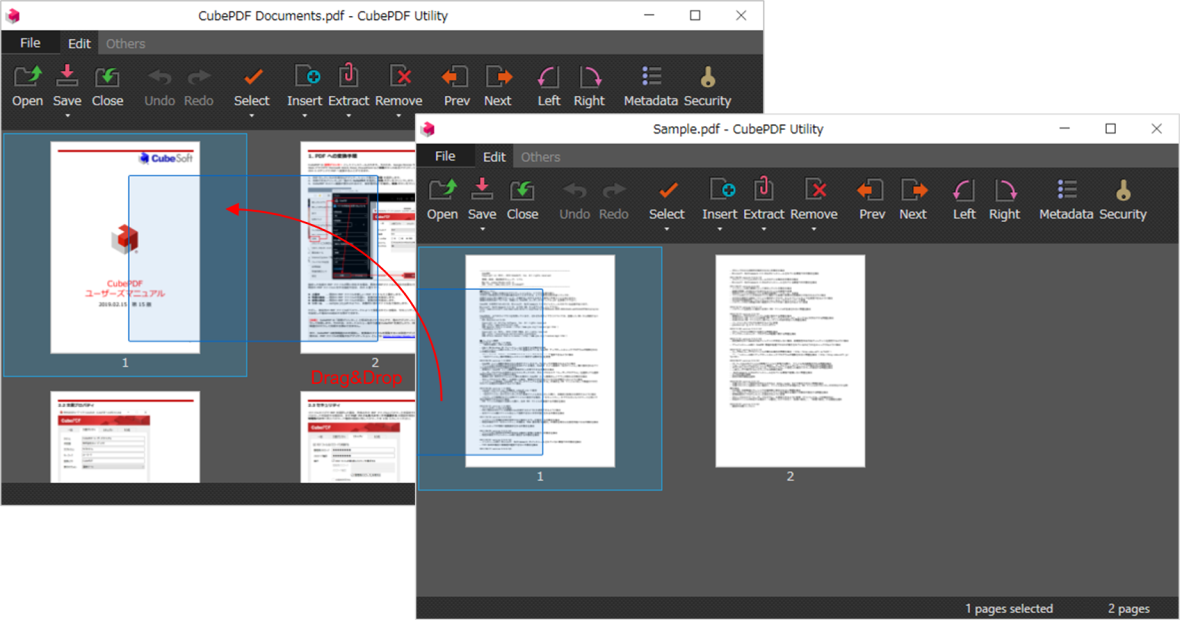Expand Save dropdown arrow in Sample.pdf window
The image size is (1180, 620).
tap(482, 229)
